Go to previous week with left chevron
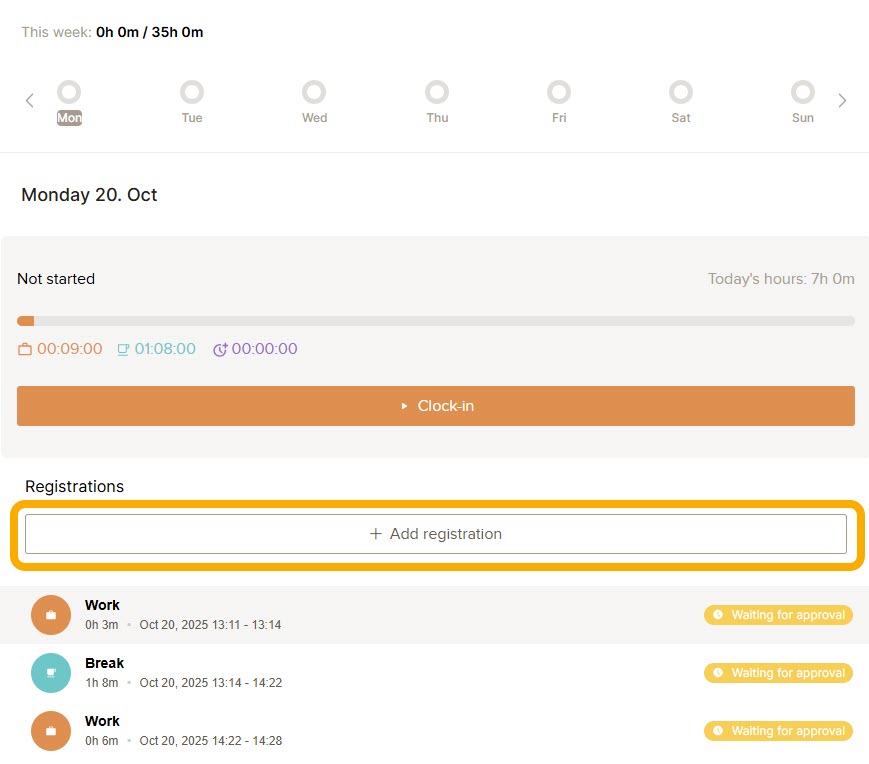The height and width of the screenshot is (764, 869). (x=29, y=100)
